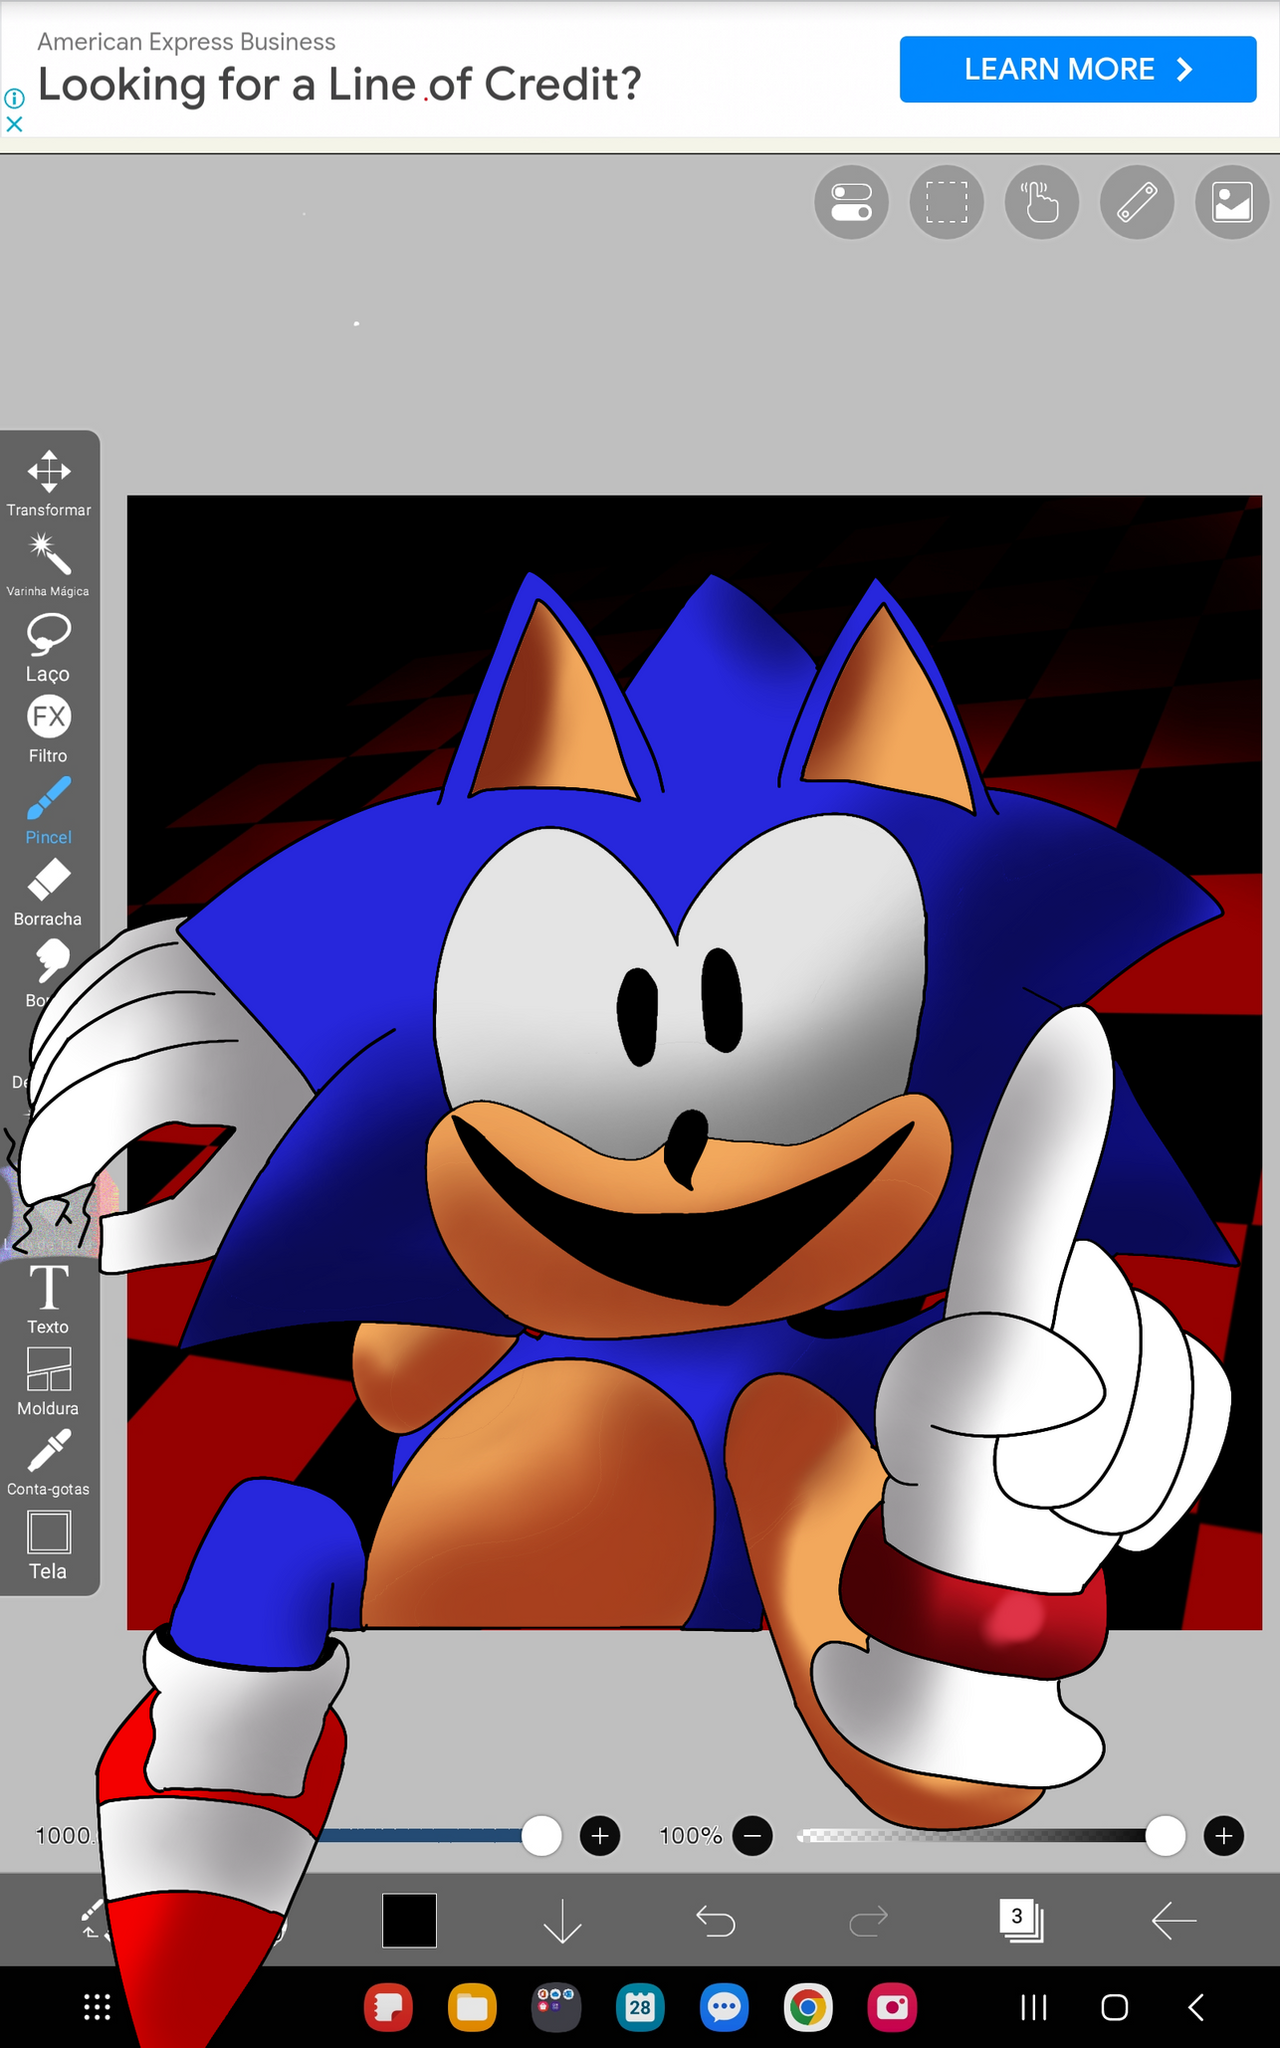The width and height of the screenshot is (1280, 2048).
Task: Open the stabilizer hand icon
Action: coord(1041,202)
